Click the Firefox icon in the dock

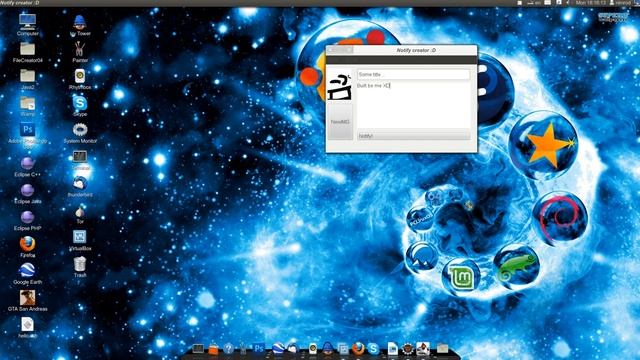pos(358,349)
